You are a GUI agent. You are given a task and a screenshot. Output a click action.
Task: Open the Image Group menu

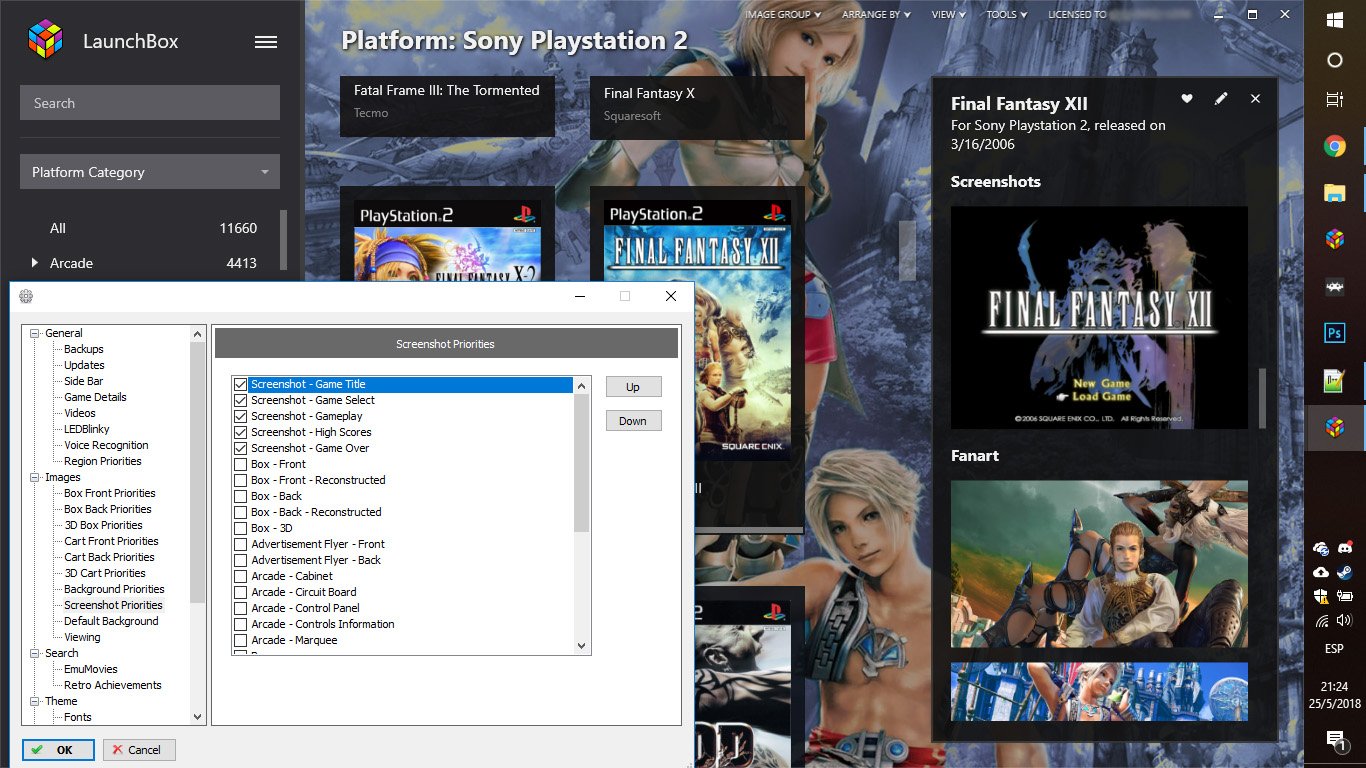click(x=783, y=15)
